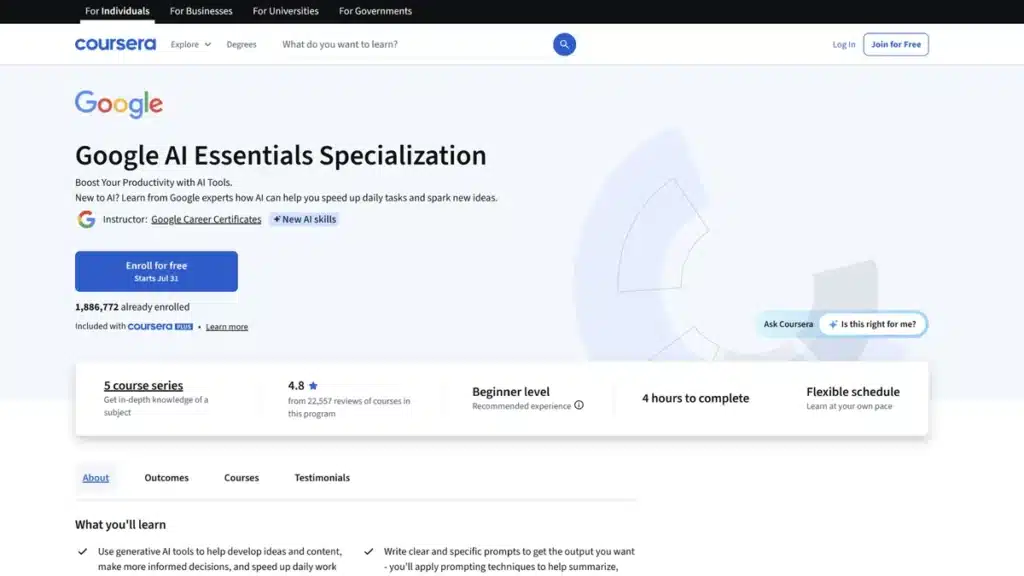Click into the What do you want to learn field
Screen dimensions: 1024x576
click(x=415, y=44)
